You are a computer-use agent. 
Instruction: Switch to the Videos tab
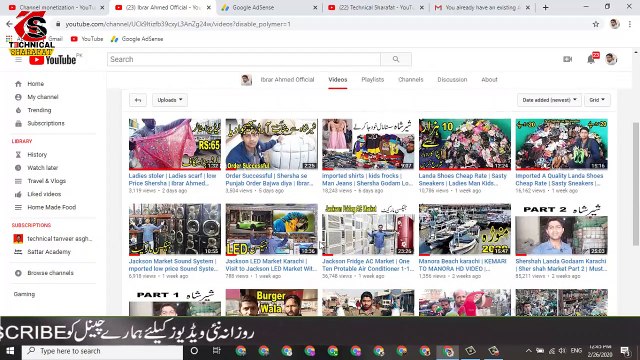[338, 80]
